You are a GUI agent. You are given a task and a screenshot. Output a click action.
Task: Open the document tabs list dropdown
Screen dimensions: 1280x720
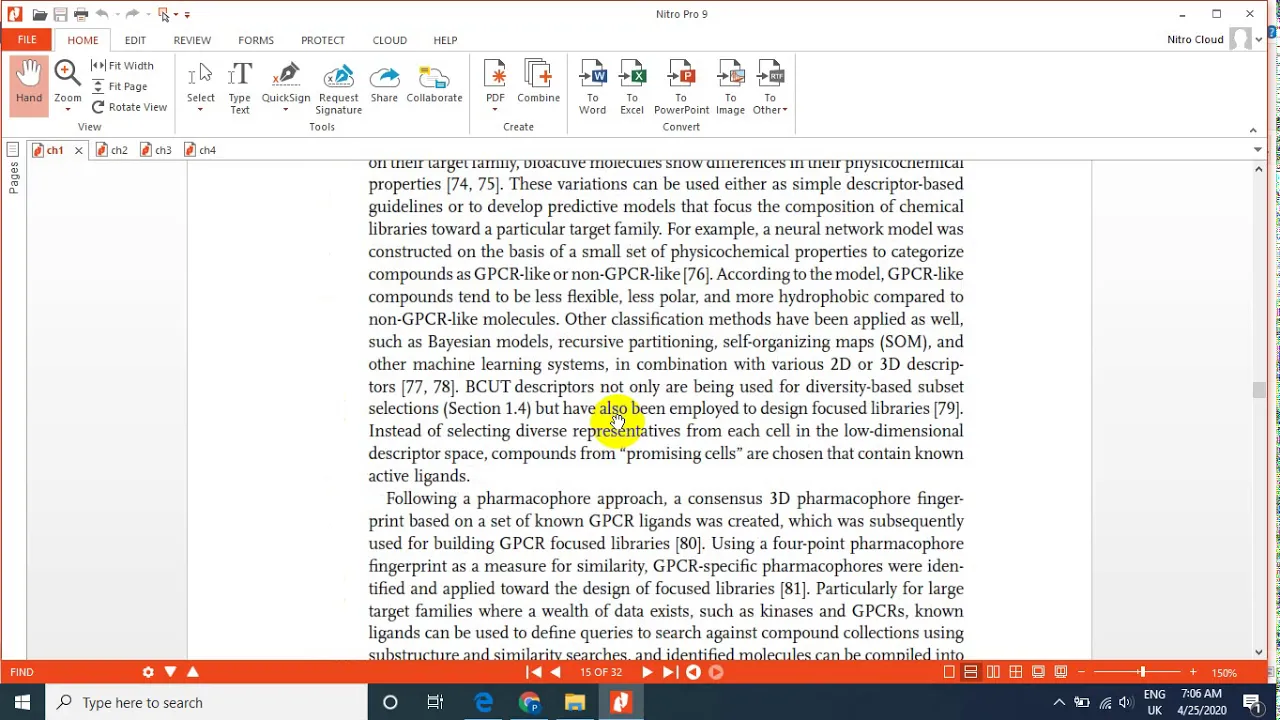pos(1258,150)
